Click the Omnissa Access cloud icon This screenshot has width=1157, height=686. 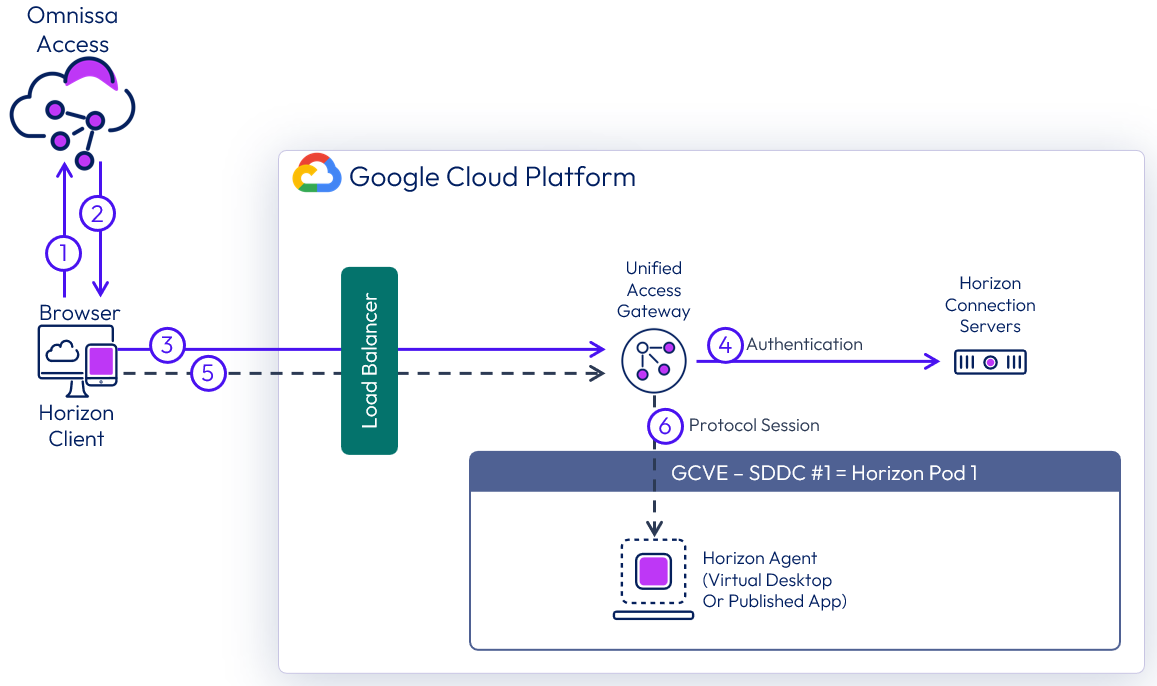(x=73, y=112)
